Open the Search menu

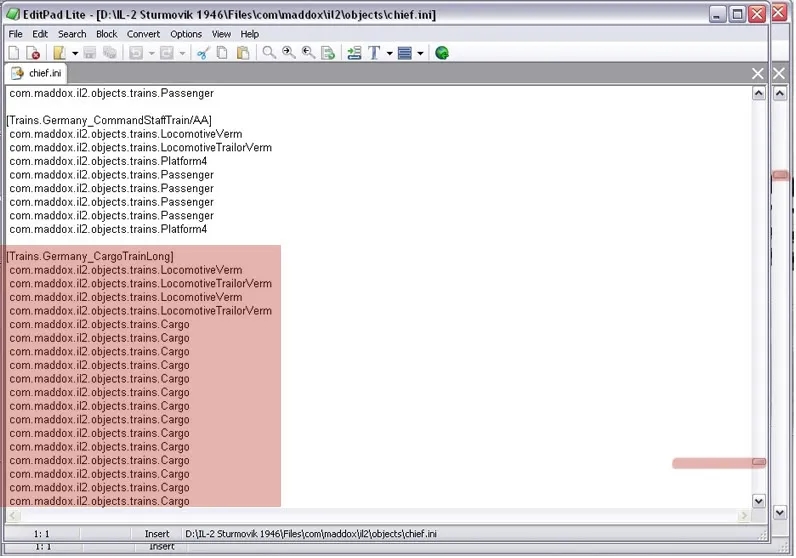coord(72,34)
